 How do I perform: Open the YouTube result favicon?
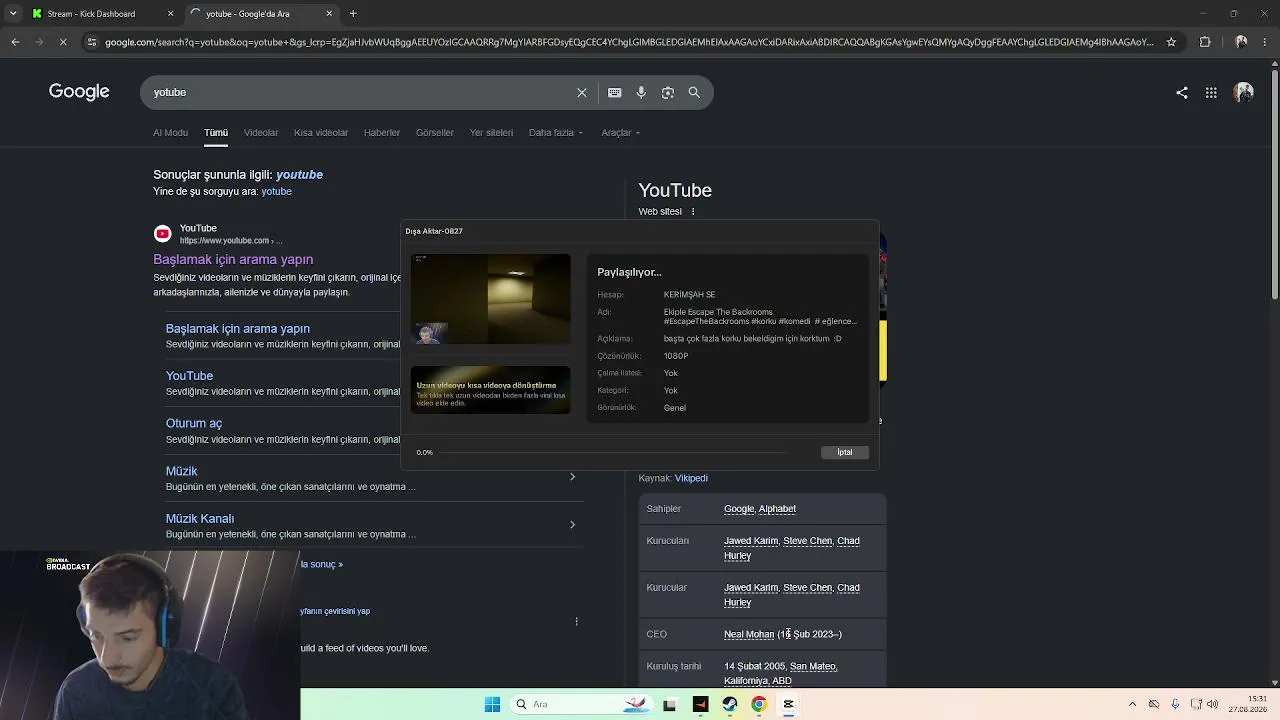coord(162,234)
